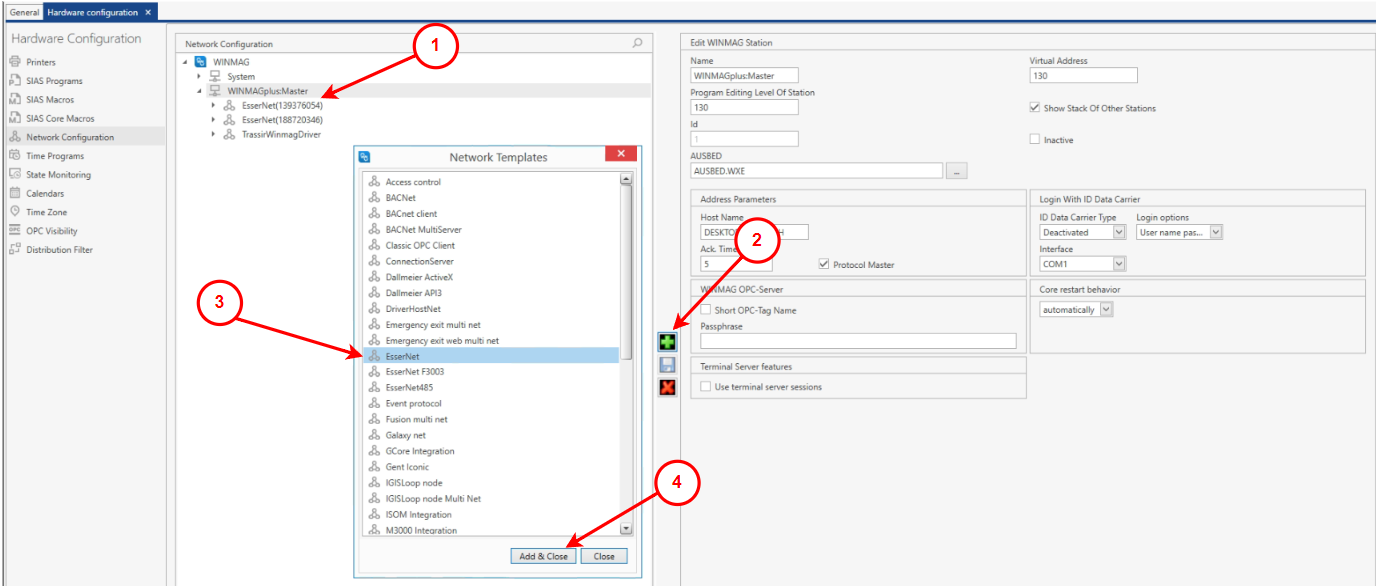Select EsserNet F3003 template
Screen dimensions: 1376x586
[415, 371]
